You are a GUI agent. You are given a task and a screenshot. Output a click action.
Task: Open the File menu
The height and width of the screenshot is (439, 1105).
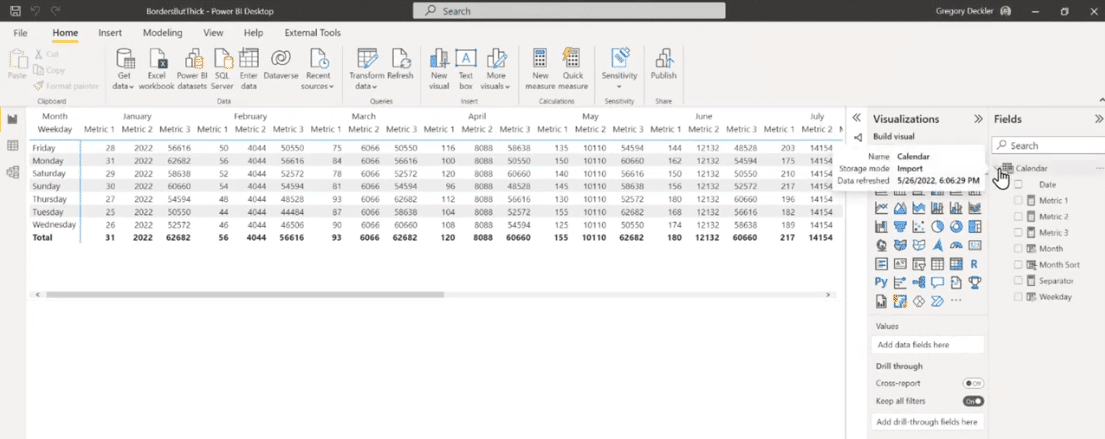coord(20,32)
